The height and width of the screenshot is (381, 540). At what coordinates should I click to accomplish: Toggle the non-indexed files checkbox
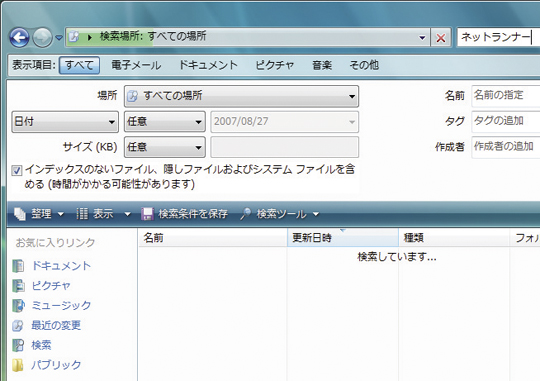click(x=17, y=170)
